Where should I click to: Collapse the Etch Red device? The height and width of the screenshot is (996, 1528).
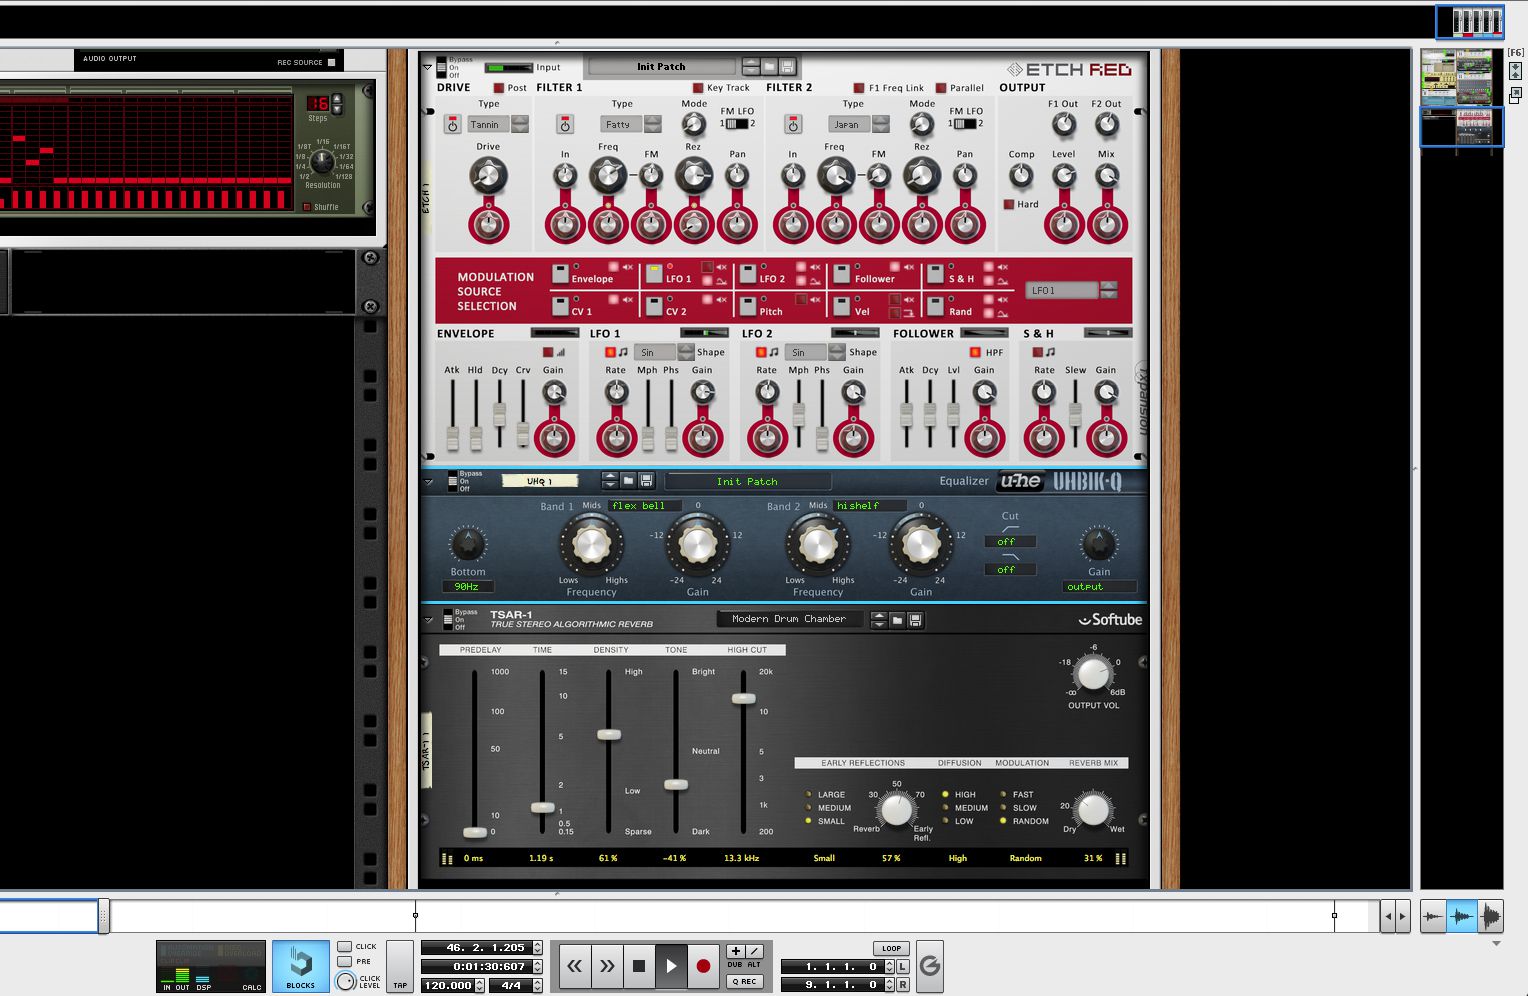coord(428,67)
